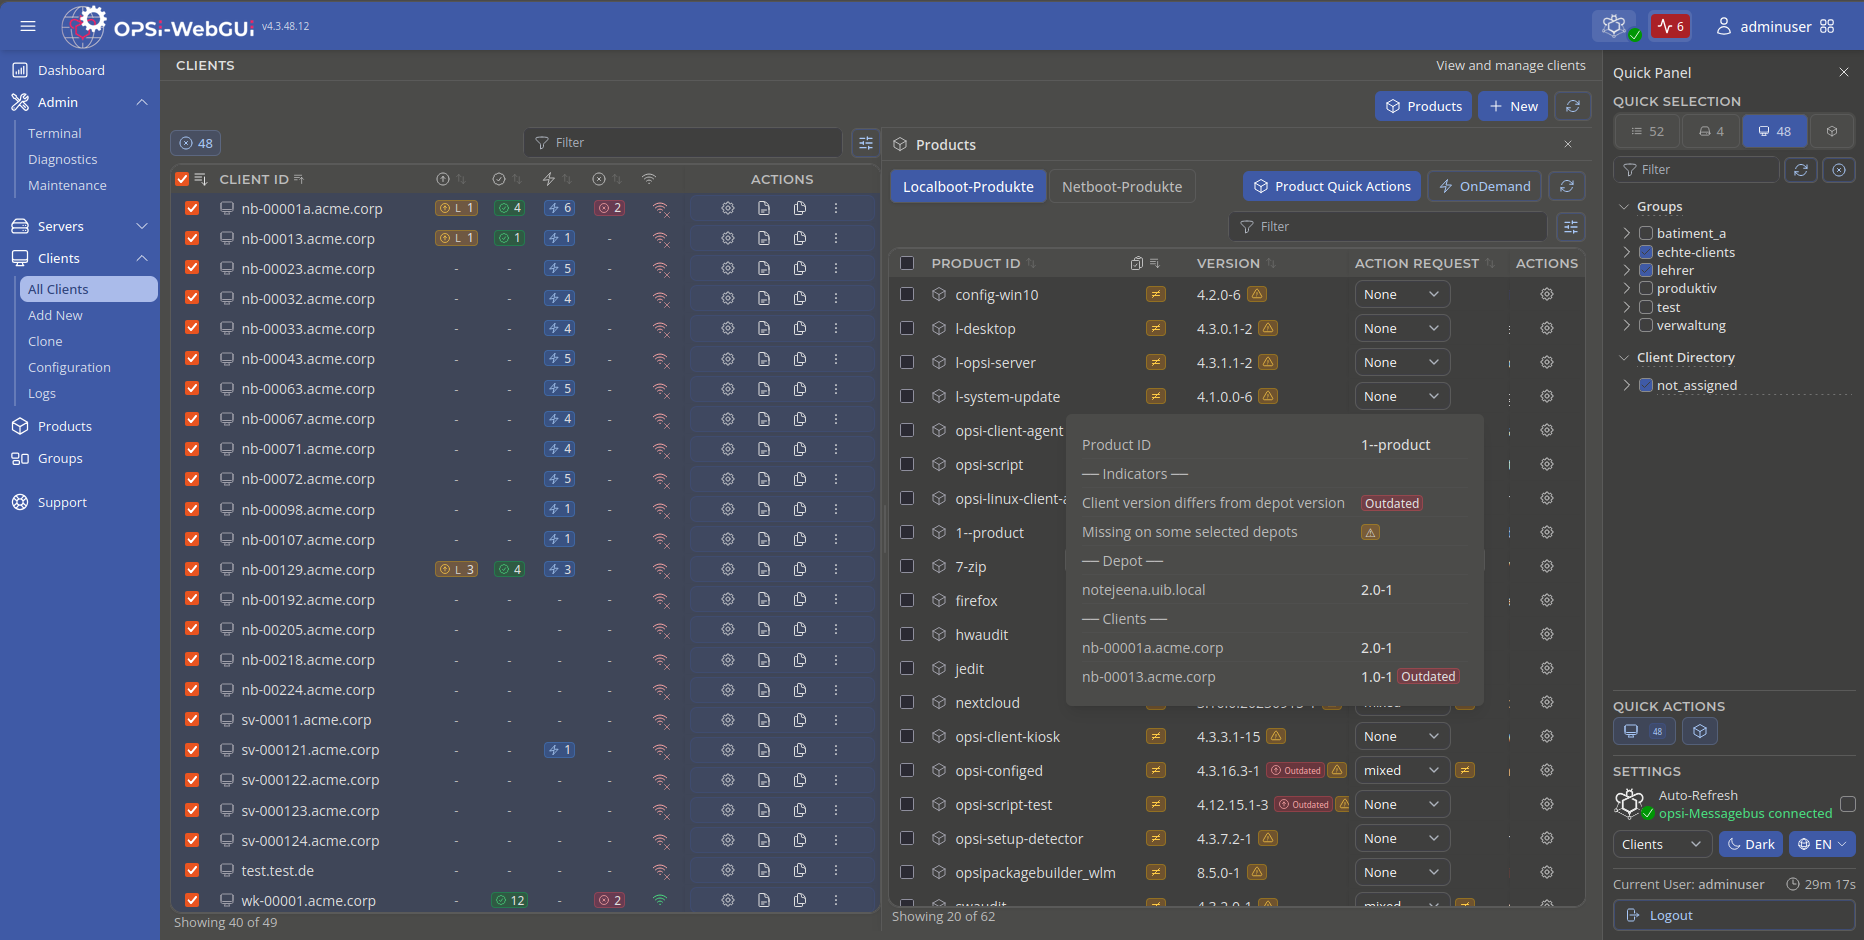Open the hamburger navigation menu
This screenshot has height=940, width=1864.
(28, 26)
